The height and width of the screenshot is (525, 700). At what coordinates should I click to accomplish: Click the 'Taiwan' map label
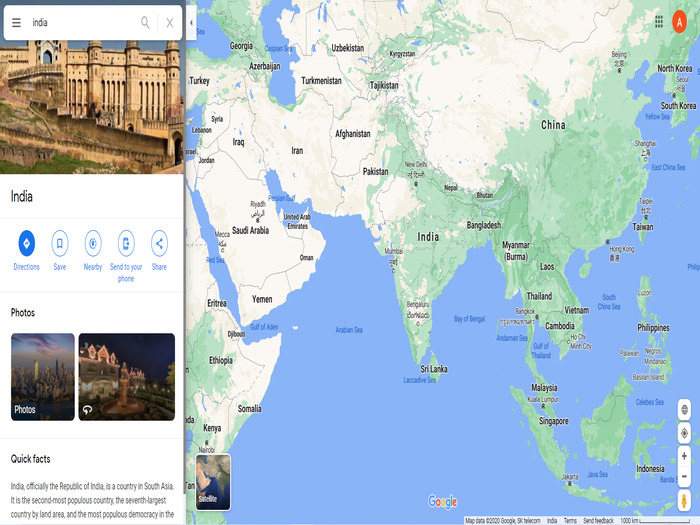coord(643,227)
